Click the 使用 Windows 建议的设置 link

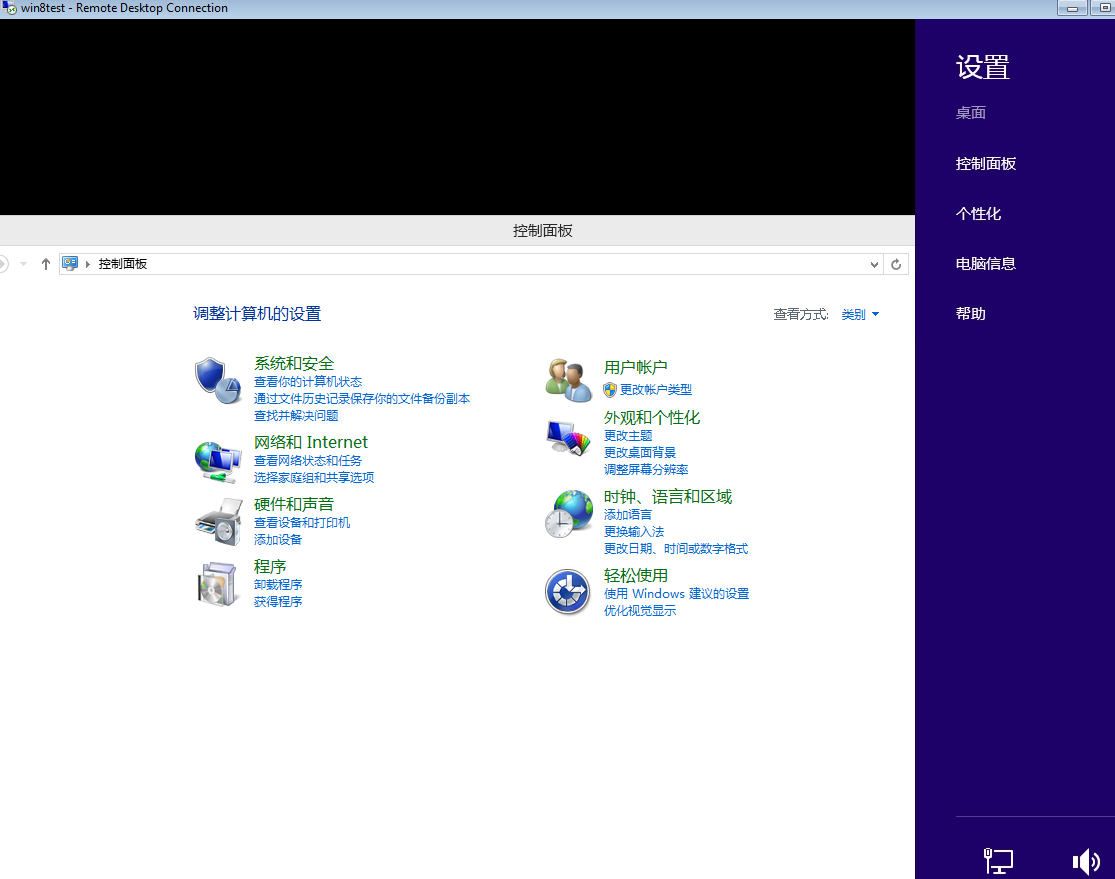[676, 593]
